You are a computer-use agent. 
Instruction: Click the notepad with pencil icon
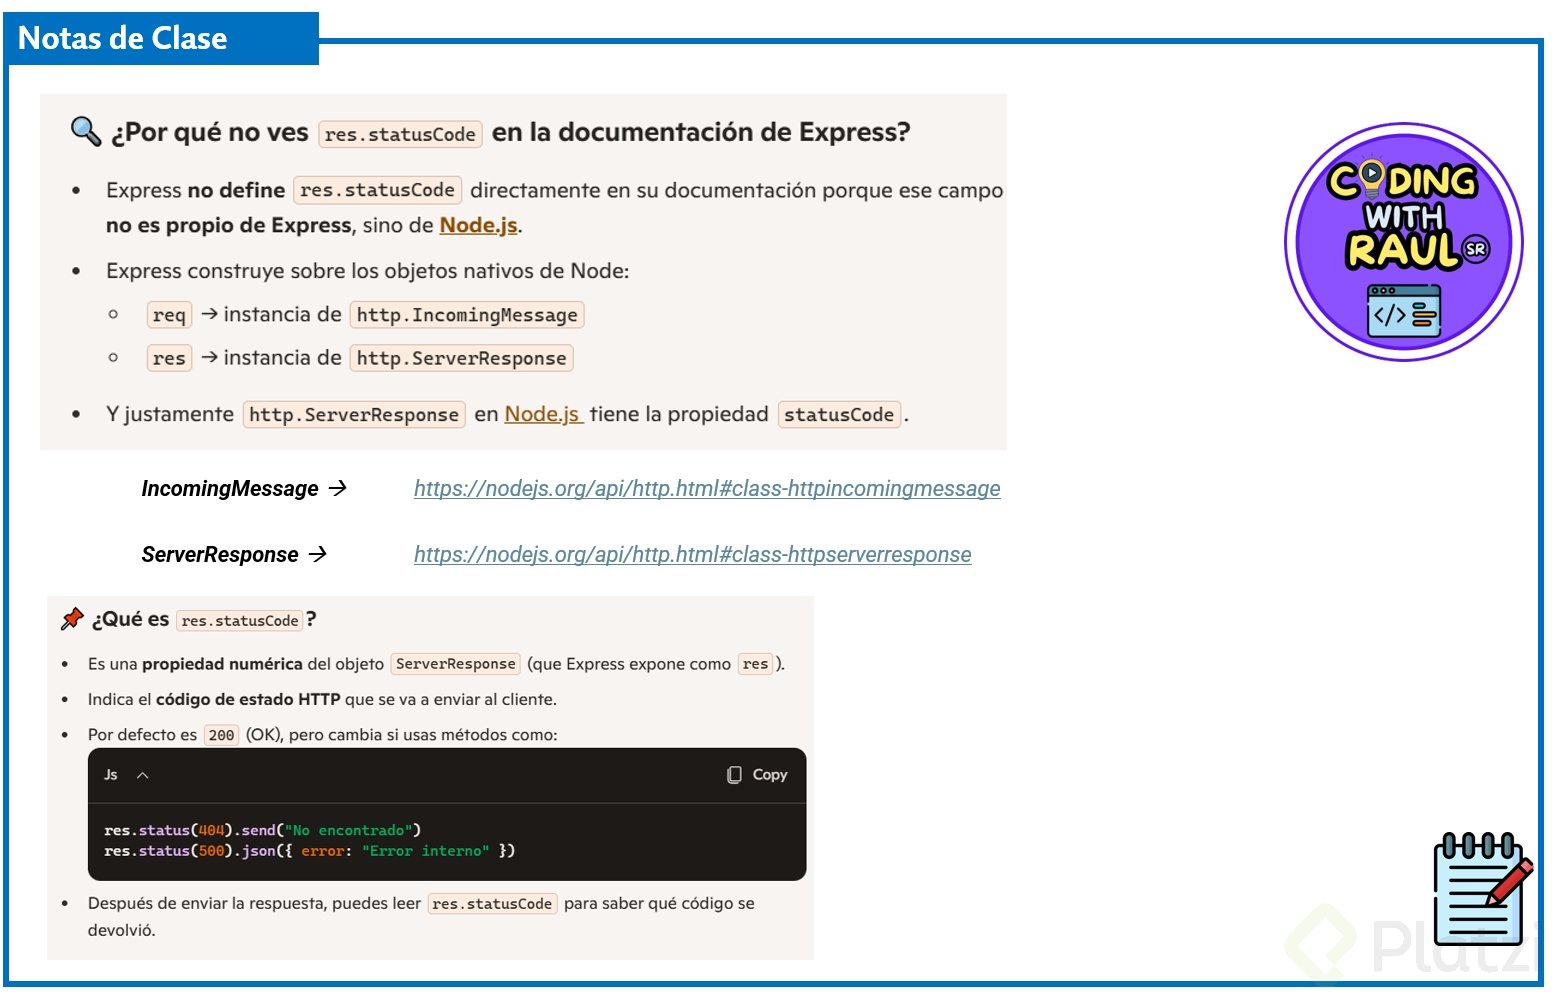point(1483,889)
